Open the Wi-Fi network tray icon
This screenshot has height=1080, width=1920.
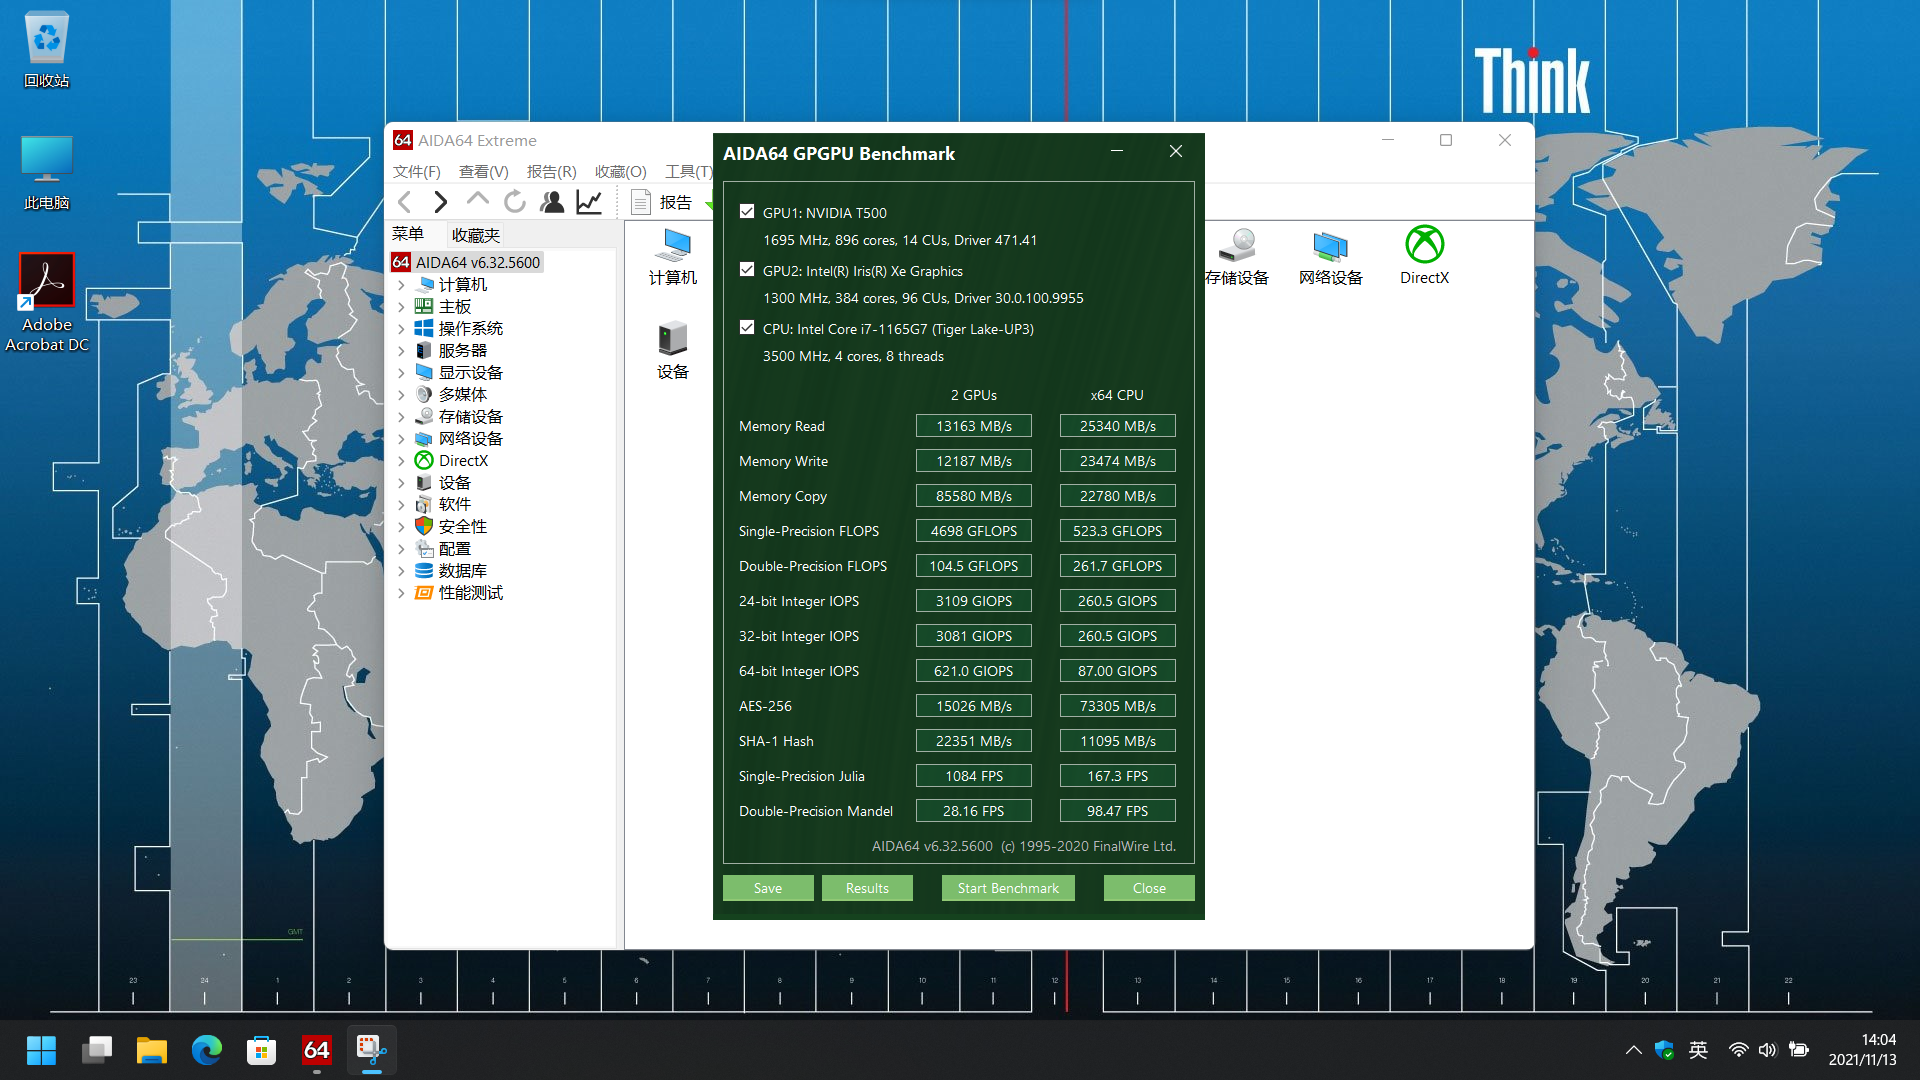1738,1050
